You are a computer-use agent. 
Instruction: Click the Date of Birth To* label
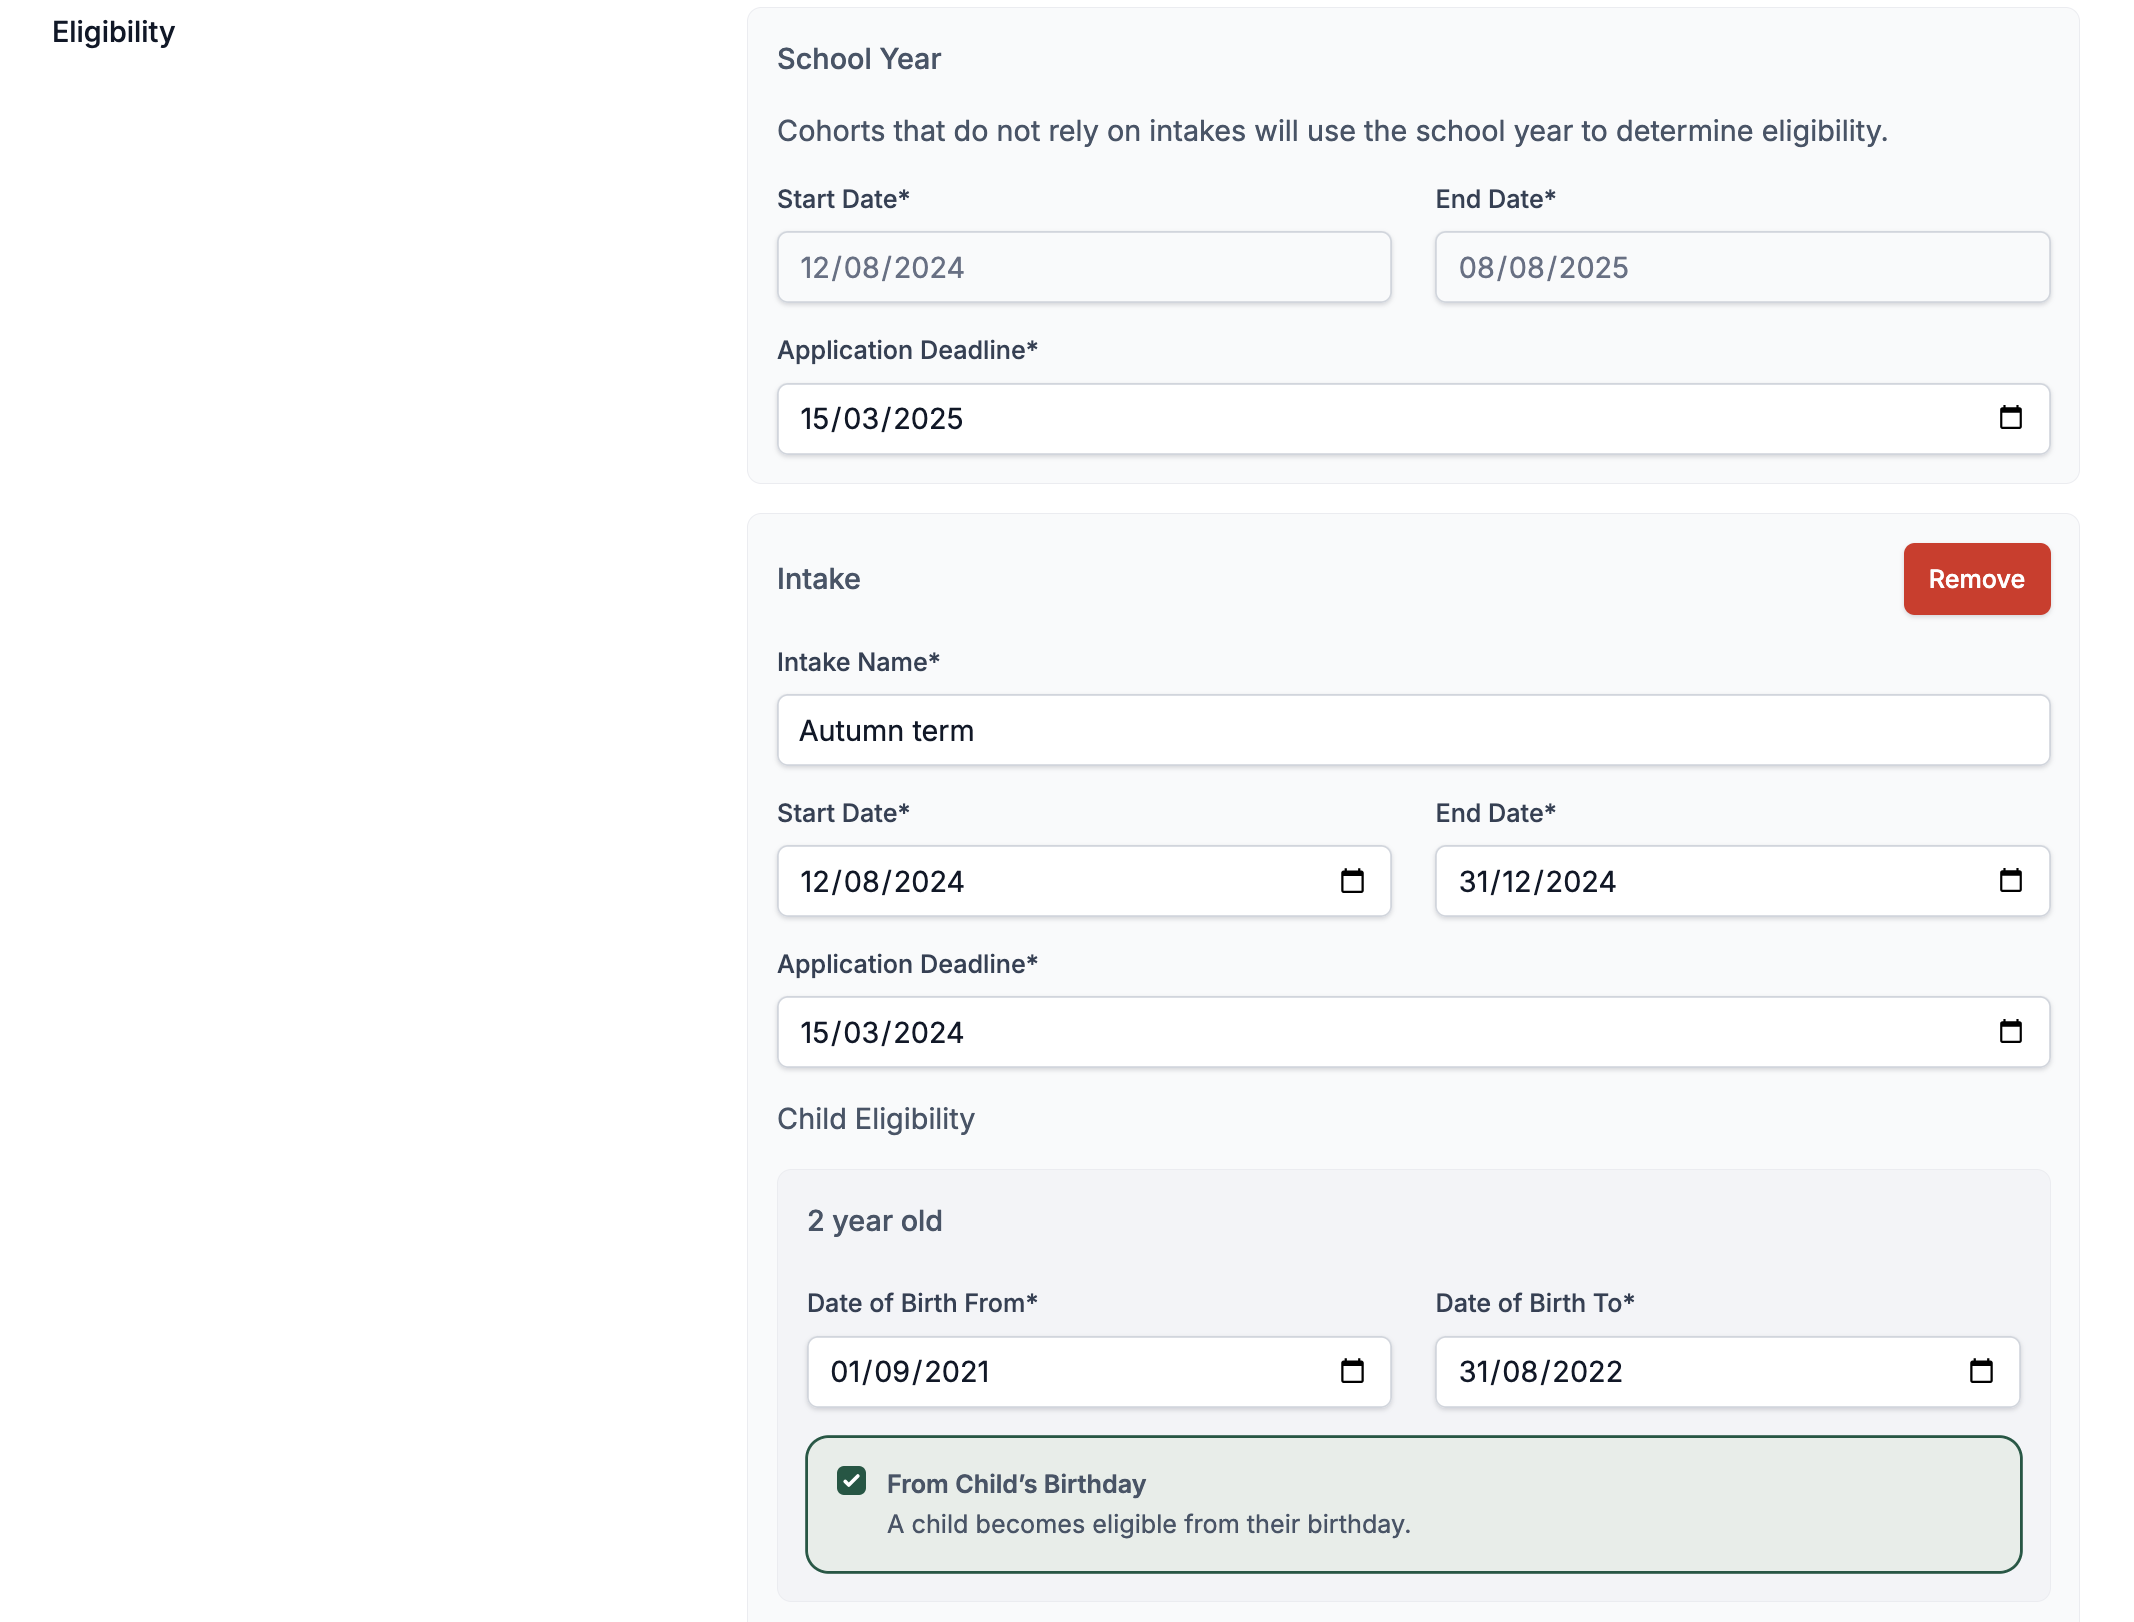coord(1534,1303)
